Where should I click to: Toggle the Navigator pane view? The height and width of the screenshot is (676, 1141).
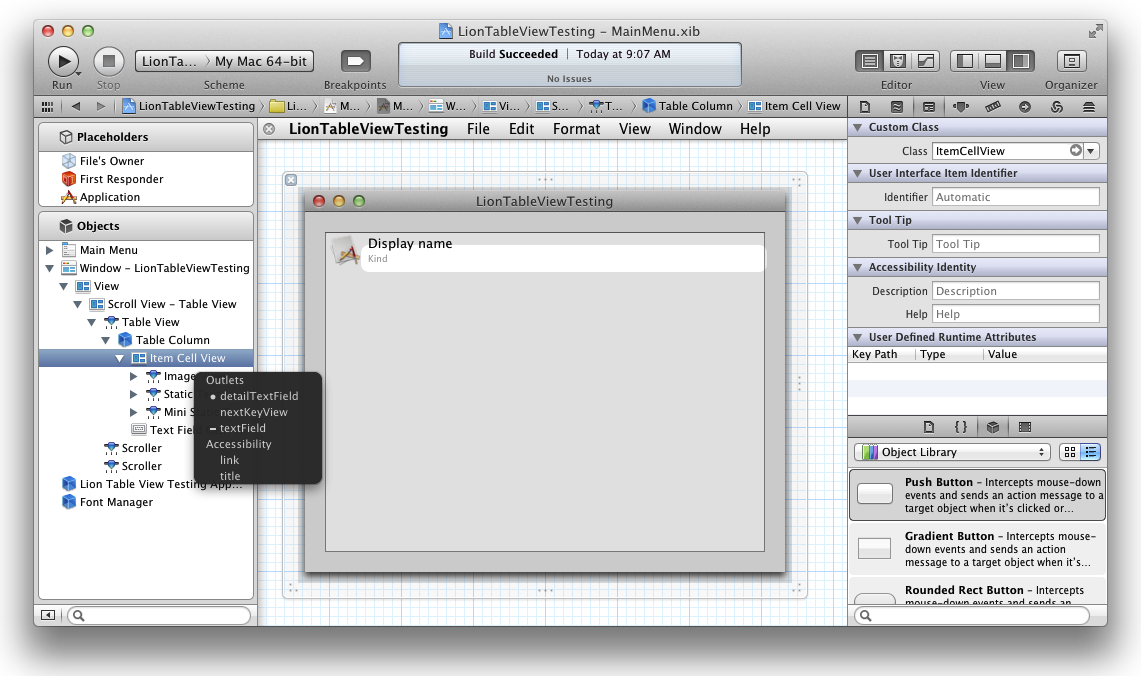pos(965,61)
